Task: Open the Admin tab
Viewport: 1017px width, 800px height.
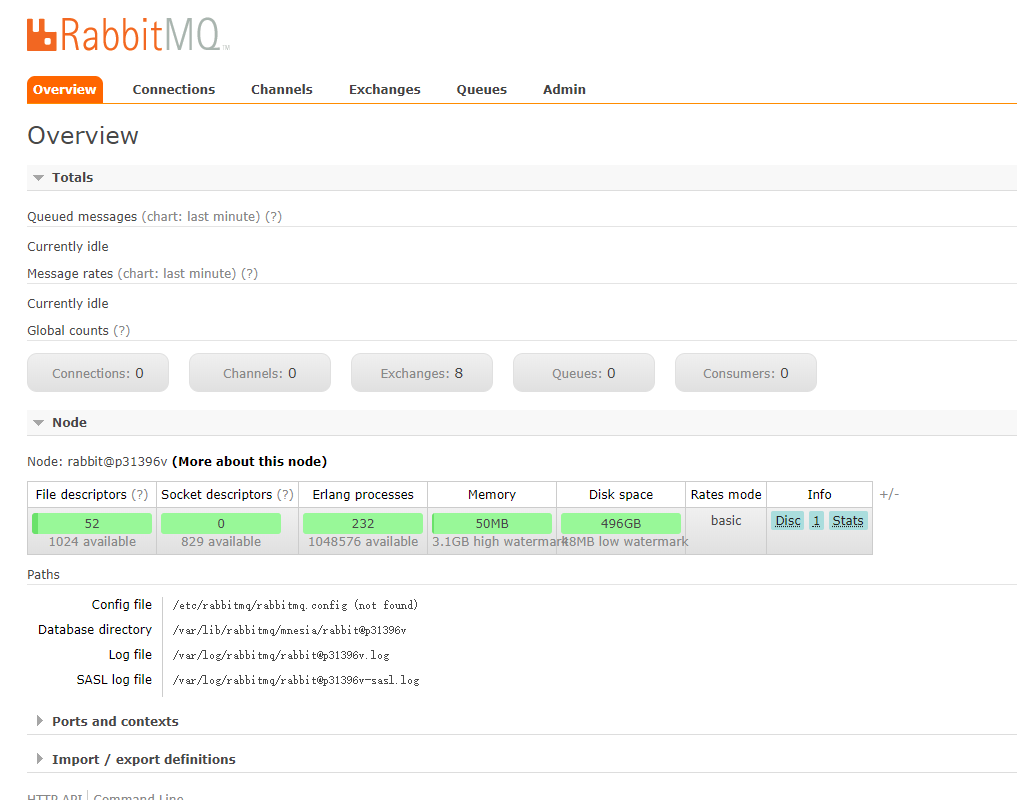Action: tap(564, 90)
